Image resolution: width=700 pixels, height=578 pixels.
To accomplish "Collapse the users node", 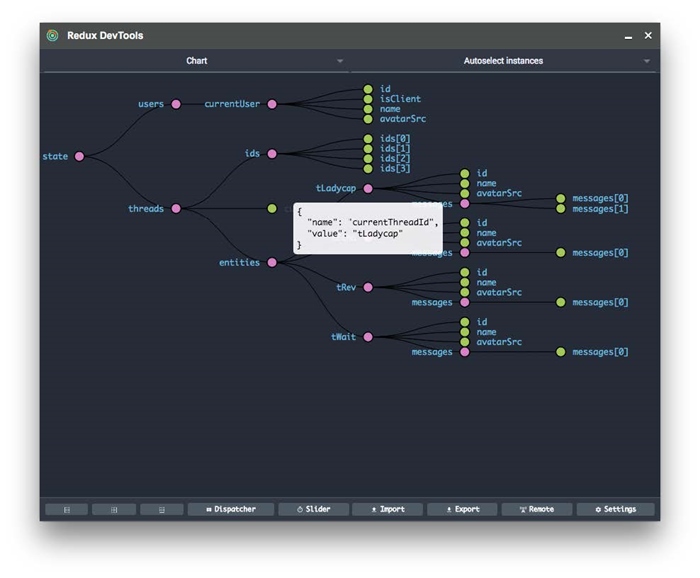I will (176, 104).
